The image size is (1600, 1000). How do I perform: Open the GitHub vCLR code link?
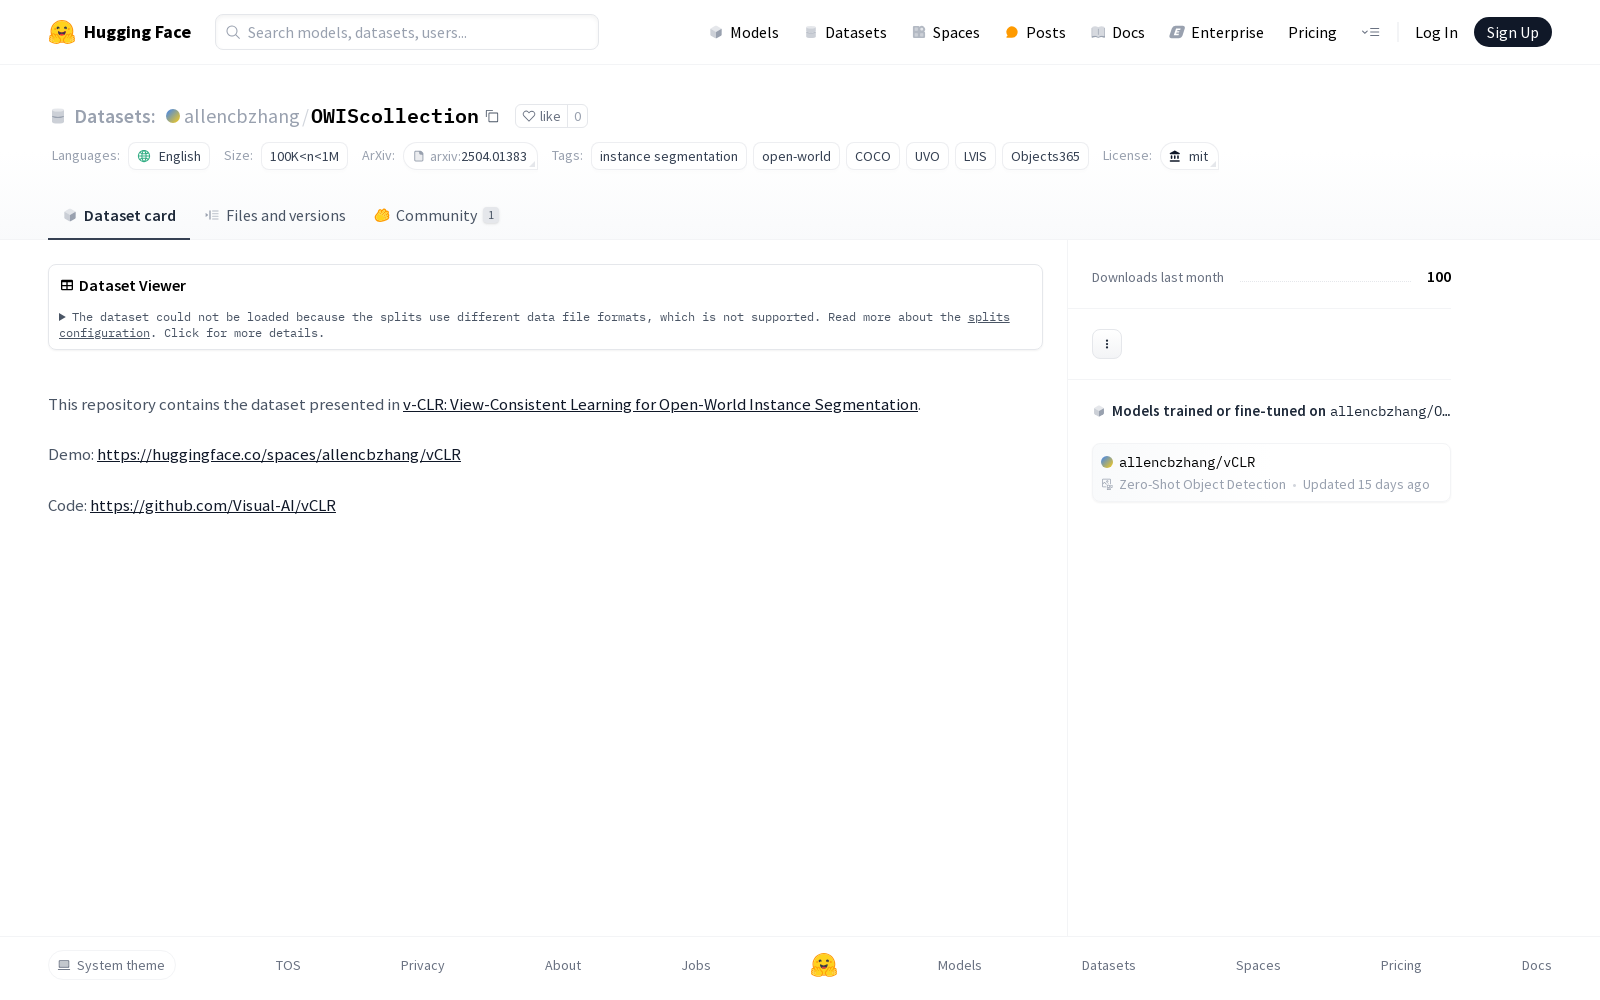click(x=213, y=505)
